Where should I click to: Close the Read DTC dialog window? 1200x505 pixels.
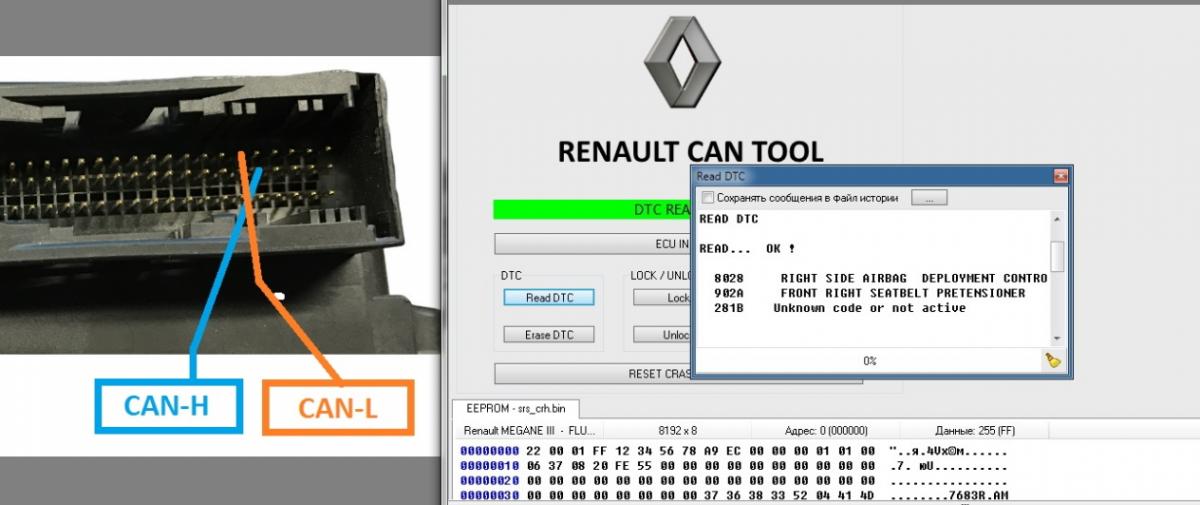(1059, 176)
